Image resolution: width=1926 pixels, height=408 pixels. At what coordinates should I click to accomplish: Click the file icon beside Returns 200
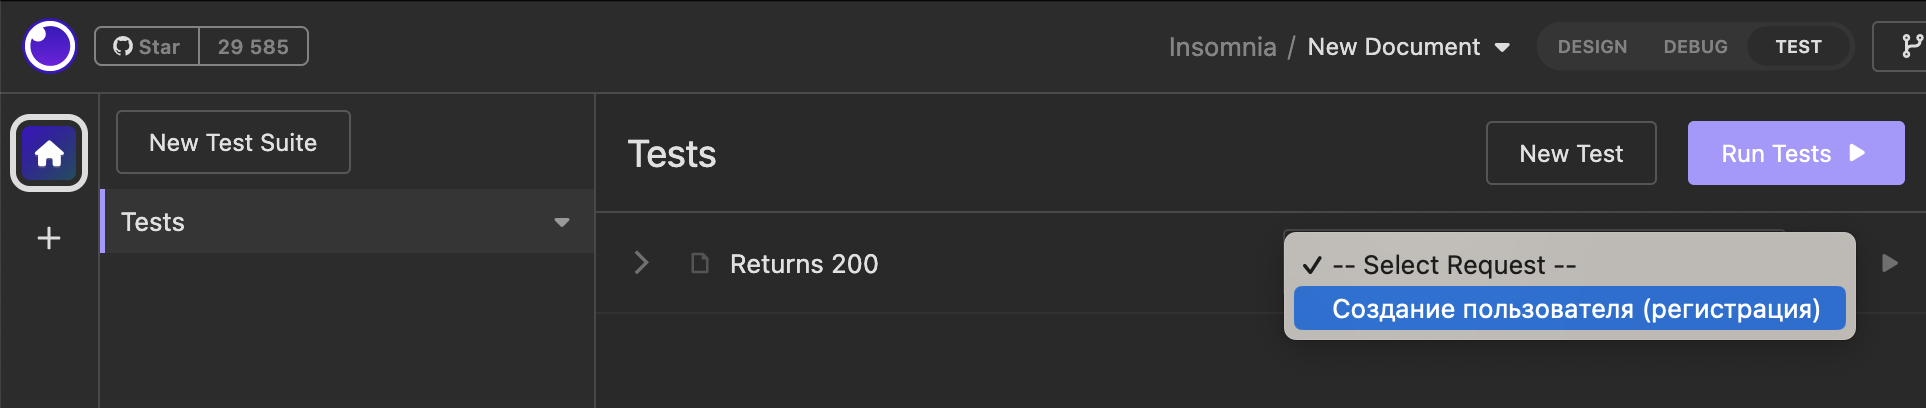tap(700, 263)
